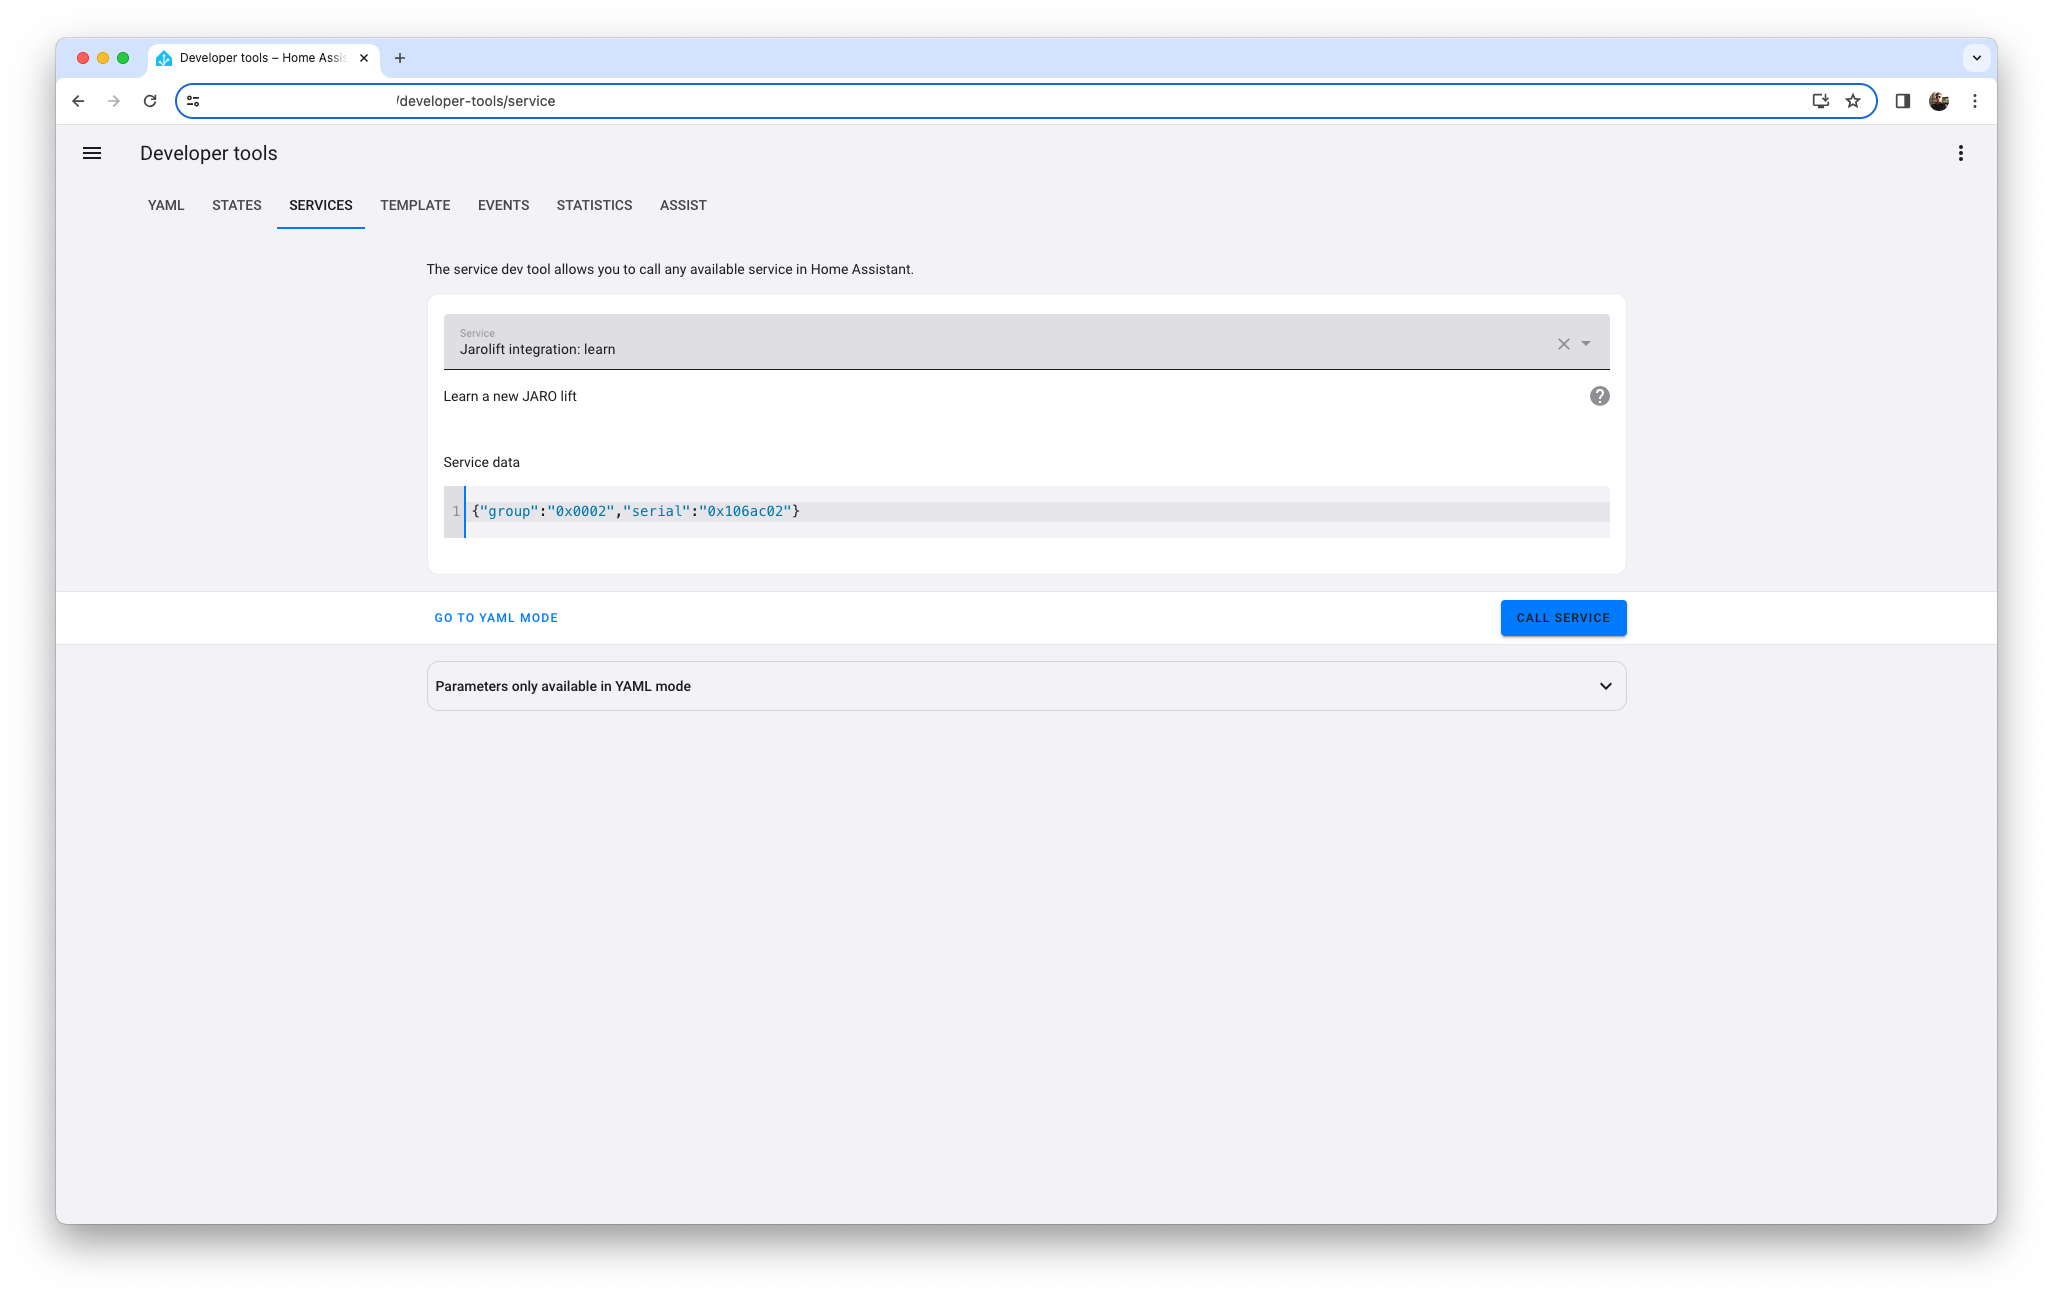The height and width of the screenshot is (1298, 2053).
Task: Open the Service dropdown arrow
Action: 1586,344
